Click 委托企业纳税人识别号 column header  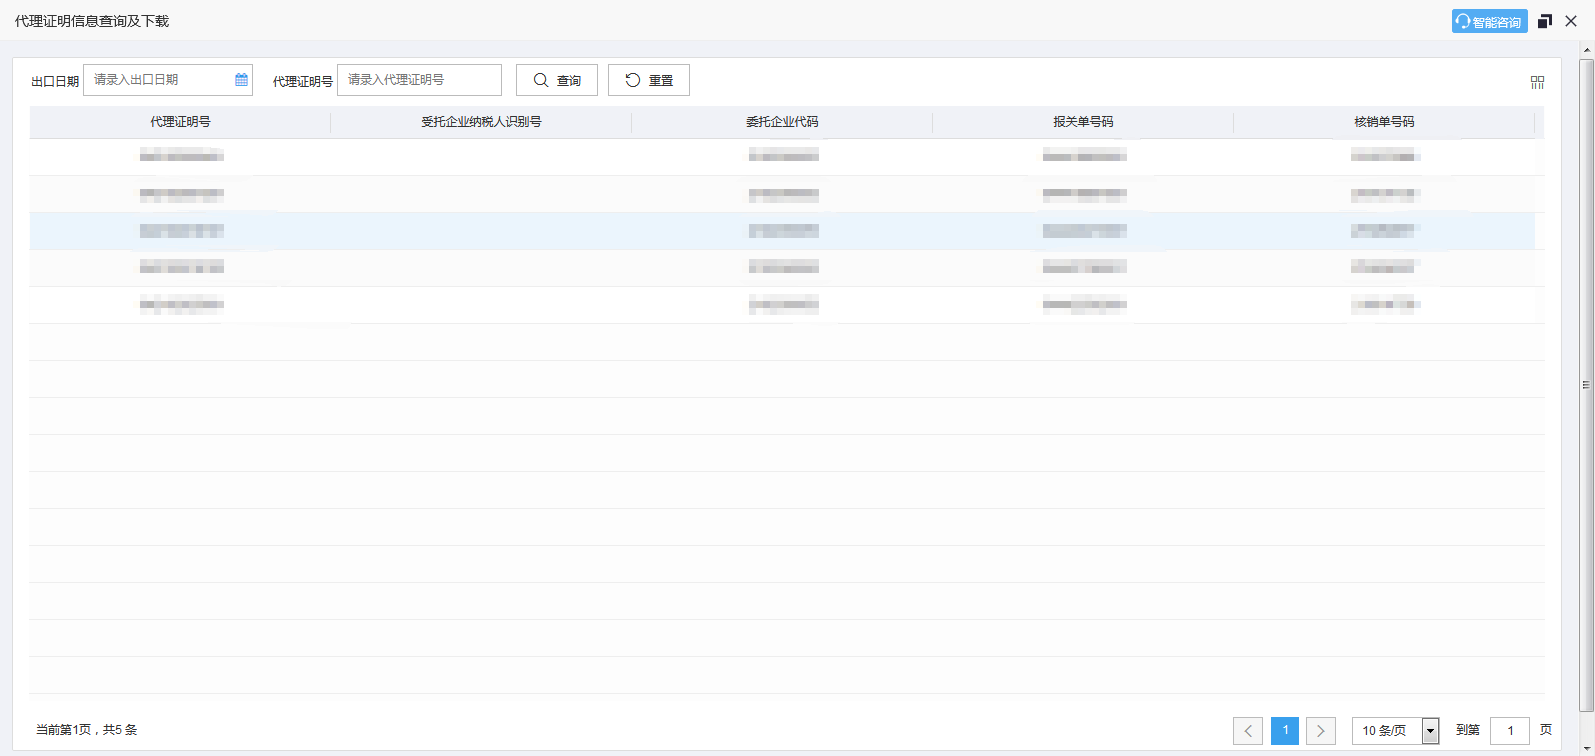pyautogui.click(x=481, y=122)
